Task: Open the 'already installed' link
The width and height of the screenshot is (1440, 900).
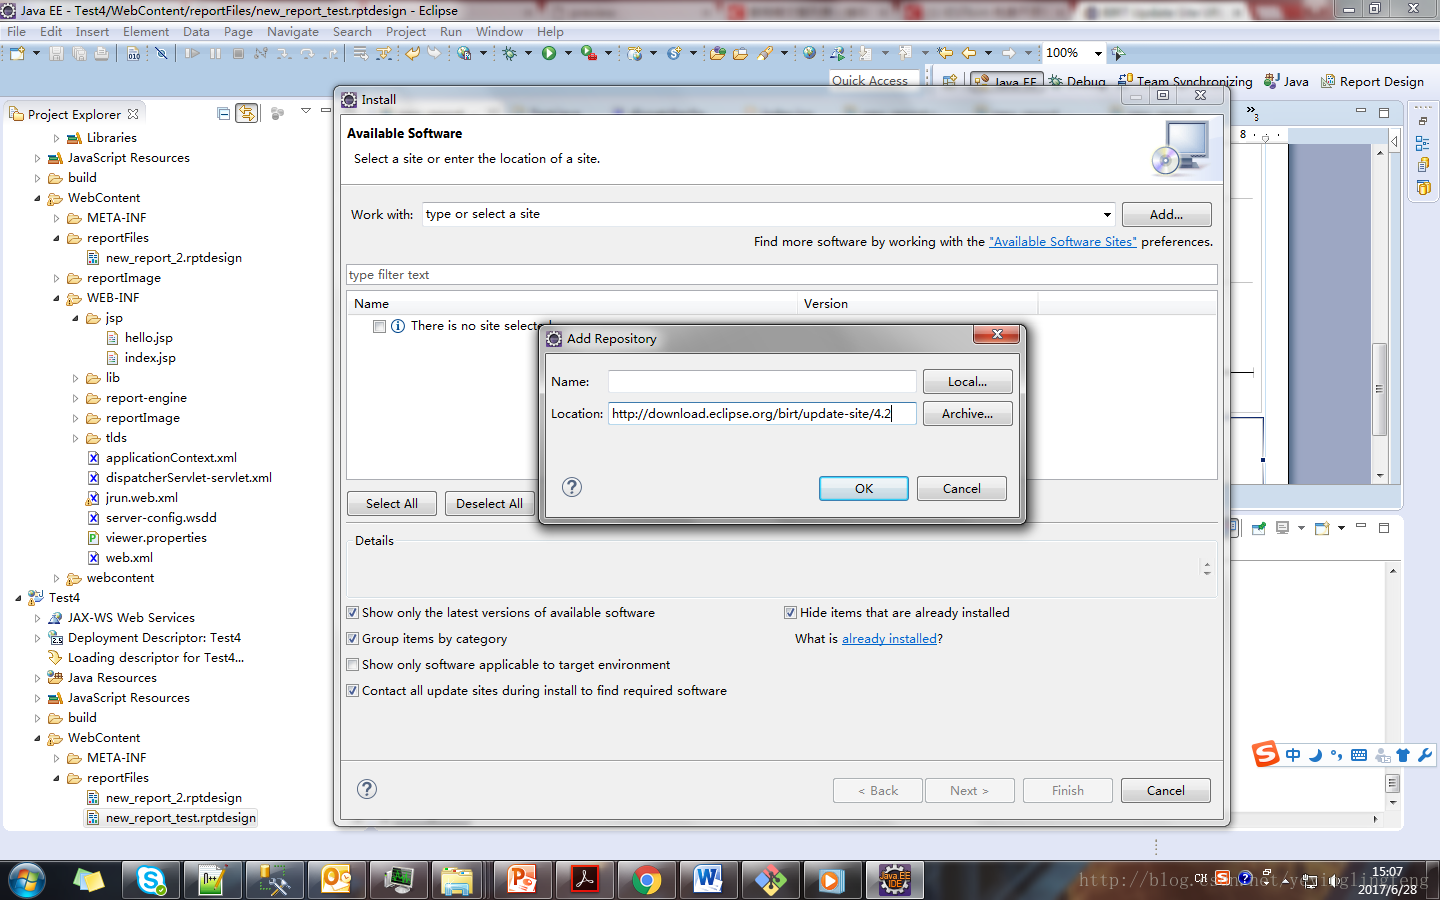Action: (x=889, y=638)
